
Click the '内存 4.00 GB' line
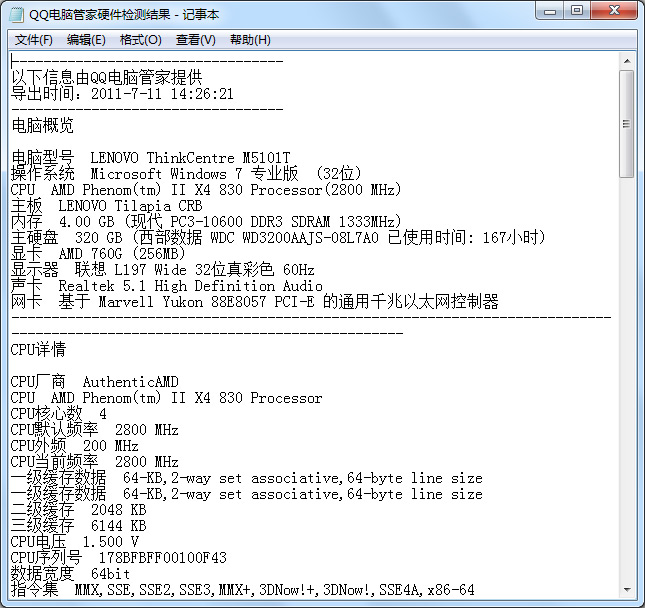tap(206, 222)
